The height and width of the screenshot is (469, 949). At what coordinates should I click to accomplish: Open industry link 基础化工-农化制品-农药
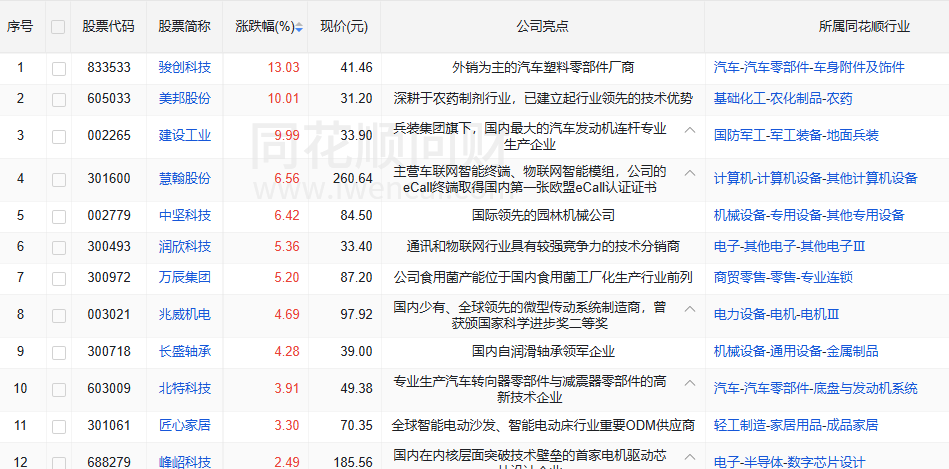click(783, 99)
